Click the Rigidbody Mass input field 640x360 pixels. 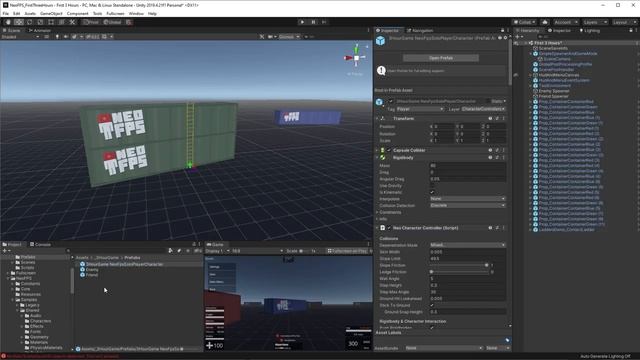coord(468,166)
